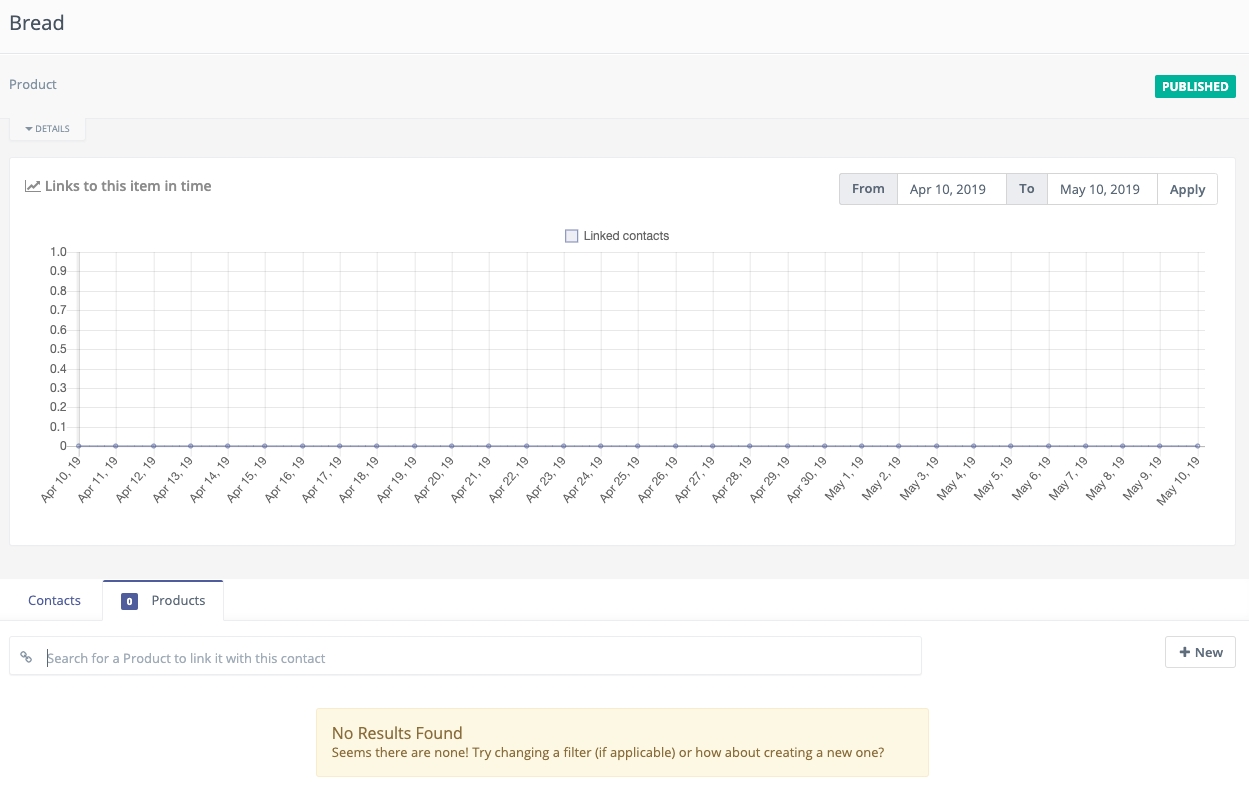Open the To date picker showing May 10, 2019
Image resolution: width=1249 pixels, height=792 pixels.
[1101, 189]
